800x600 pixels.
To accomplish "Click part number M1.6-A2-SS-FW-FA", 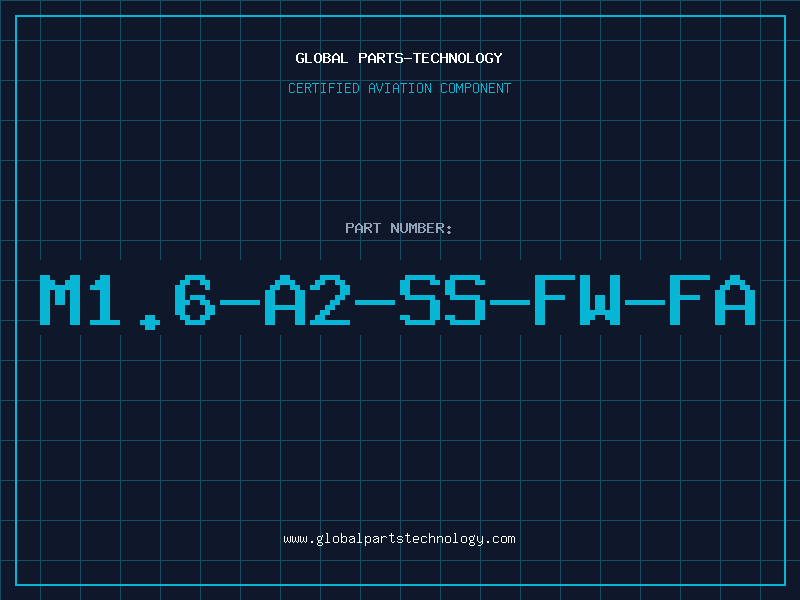I will click(398, 302).
